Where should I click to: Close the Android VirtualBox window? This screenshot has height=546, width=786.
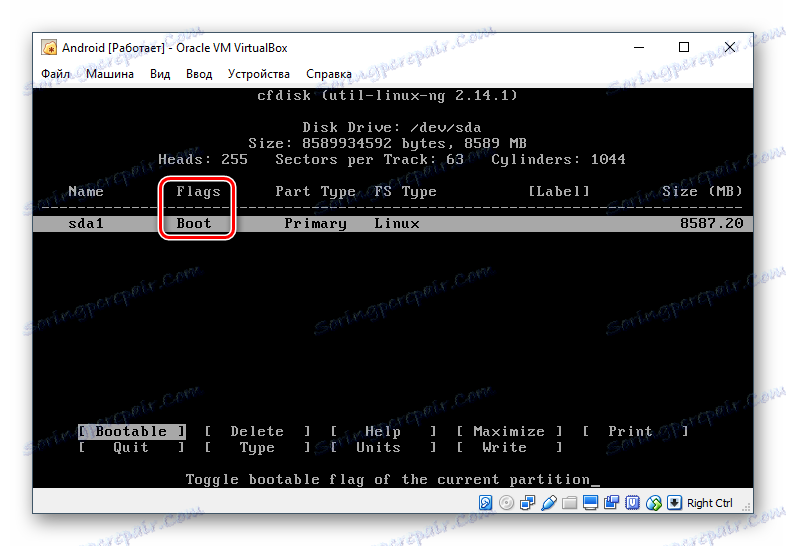730,47
